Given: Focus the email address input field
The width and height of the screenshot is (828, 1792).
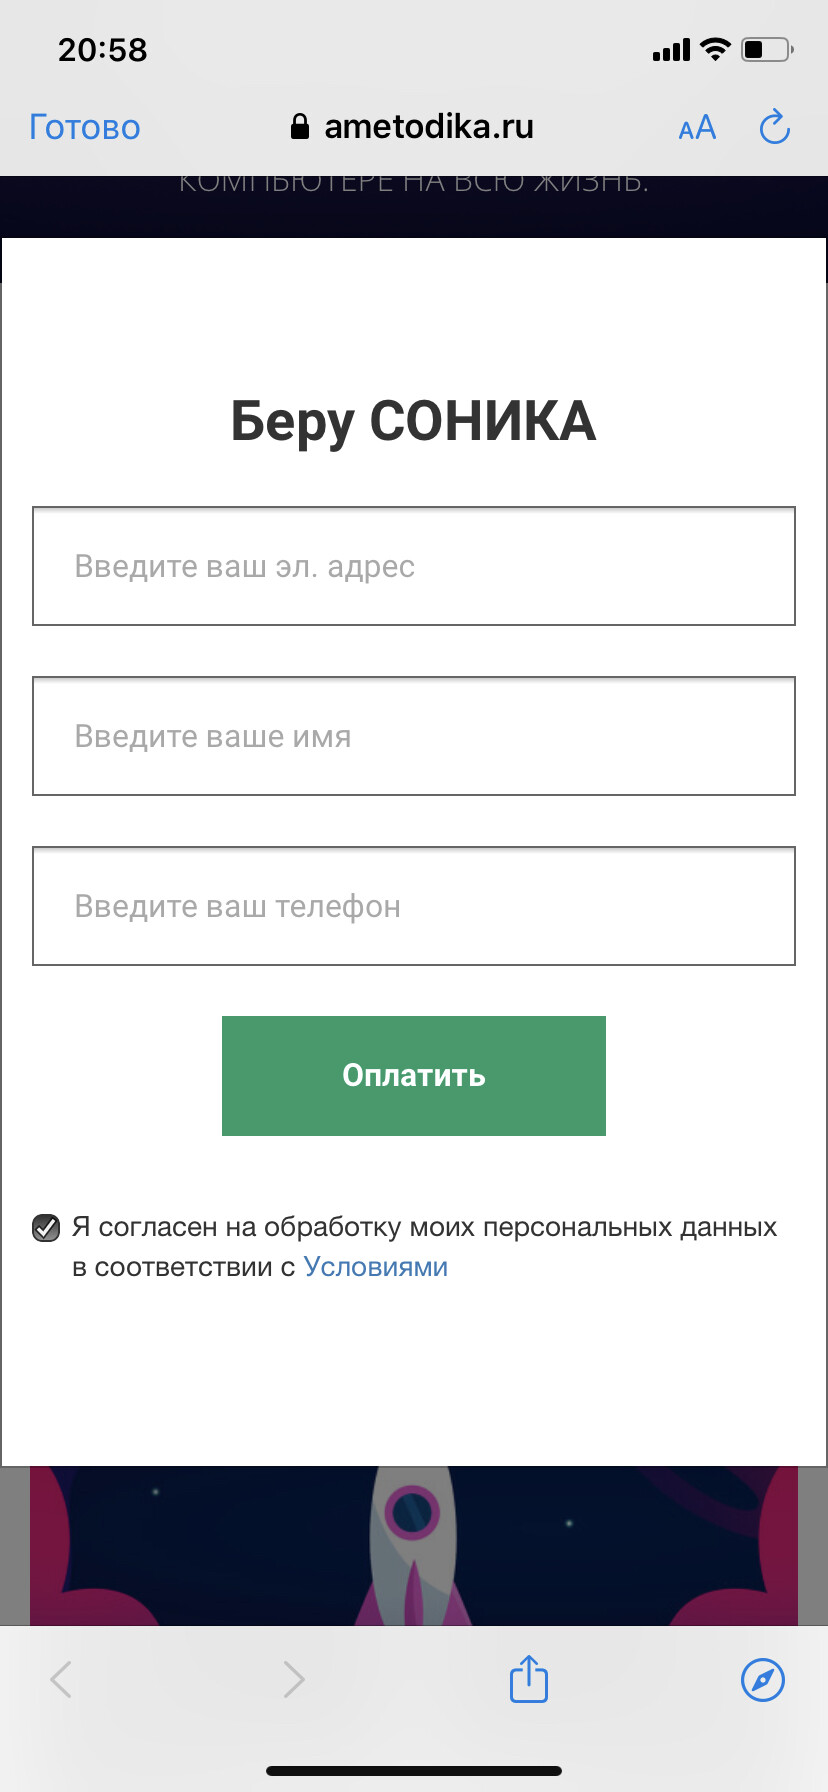Looking at the screenshot, I should point(414,566).
